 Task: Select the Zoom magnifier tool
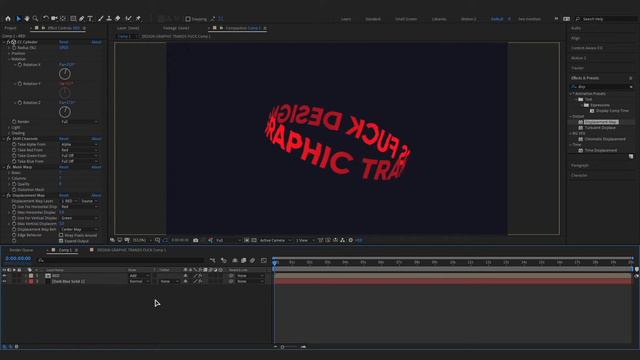click(x=36, y=19)
